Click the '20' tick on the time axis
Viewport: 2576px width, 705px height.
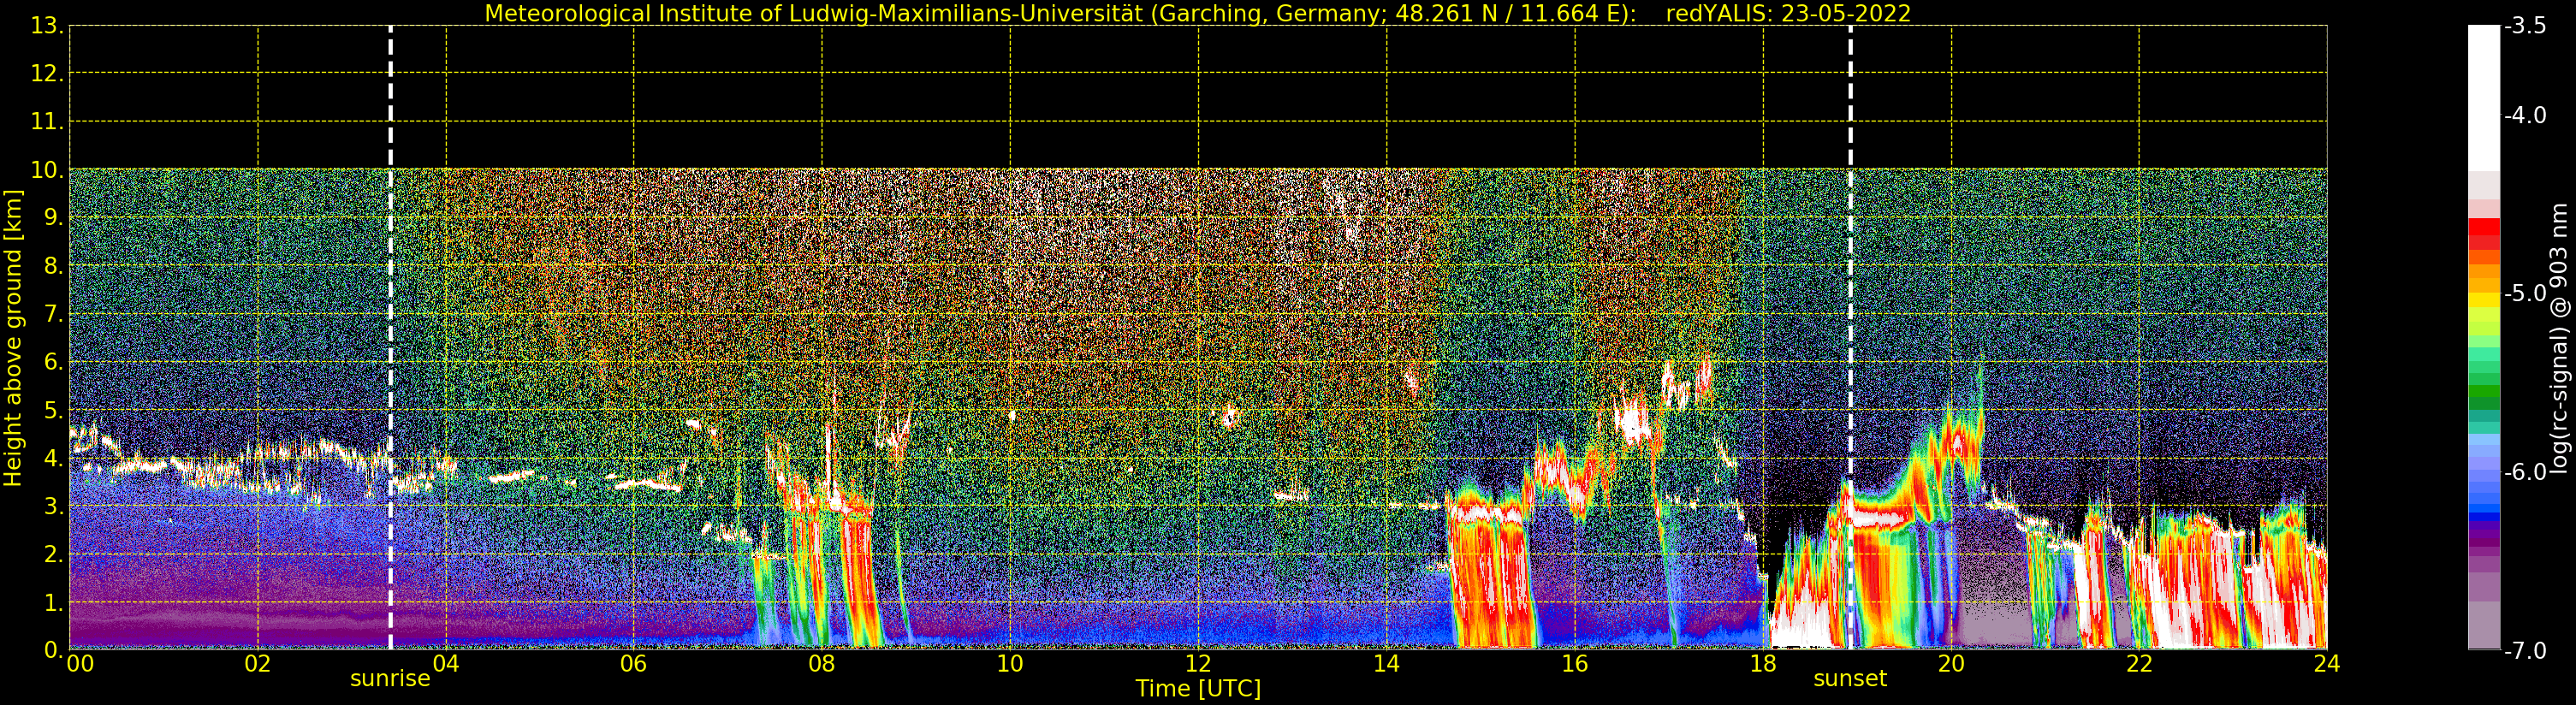(1951, 663)
